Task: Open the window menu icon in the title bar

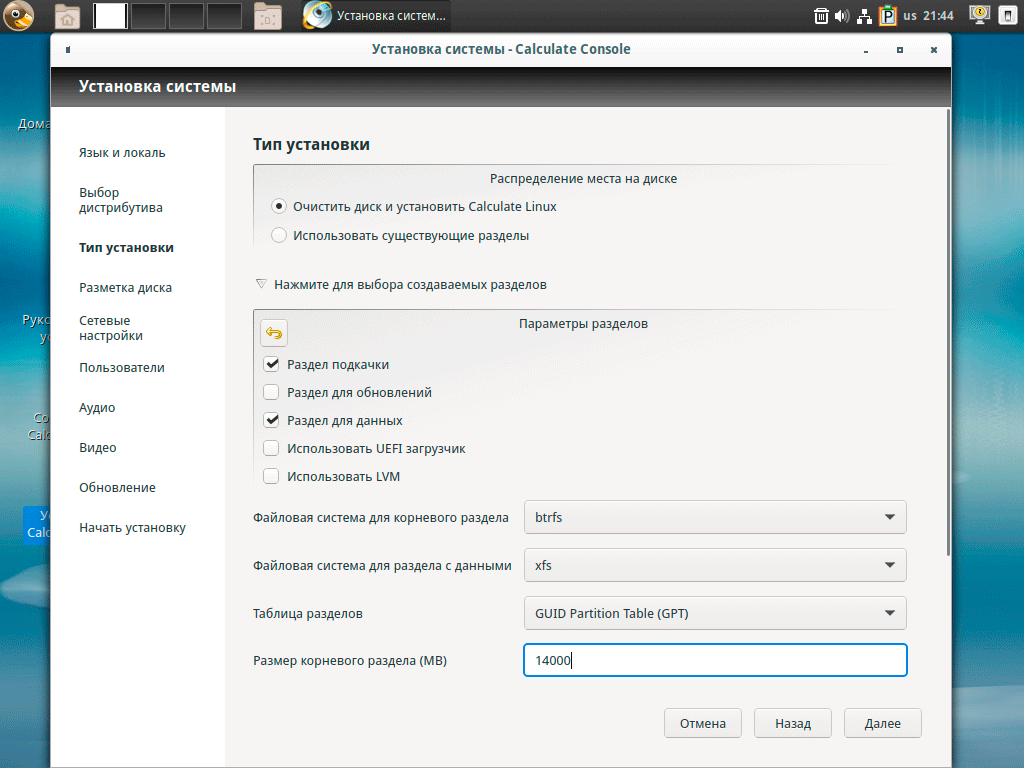Action: pos(68,50)
